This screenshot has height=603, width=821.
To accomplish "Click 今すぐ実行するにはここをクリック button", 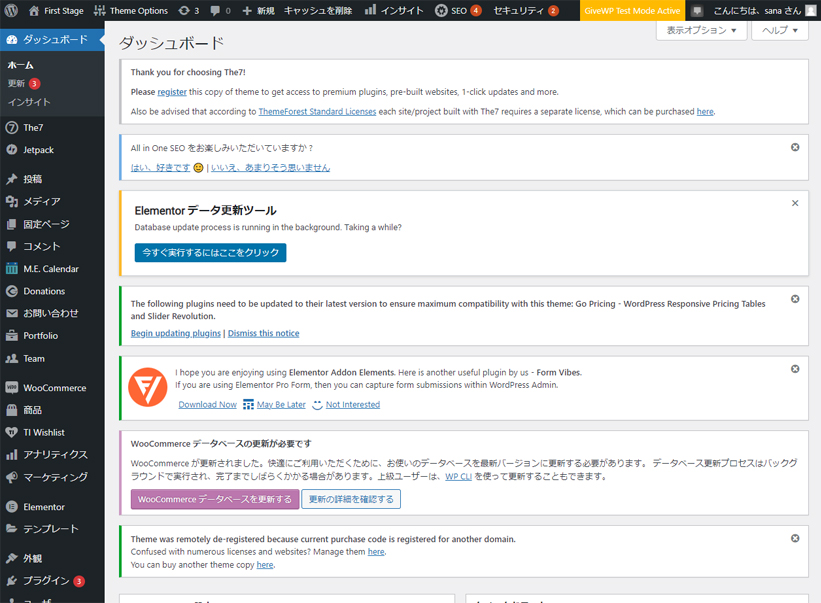I will pyautogui.click(x=210, y=253).
